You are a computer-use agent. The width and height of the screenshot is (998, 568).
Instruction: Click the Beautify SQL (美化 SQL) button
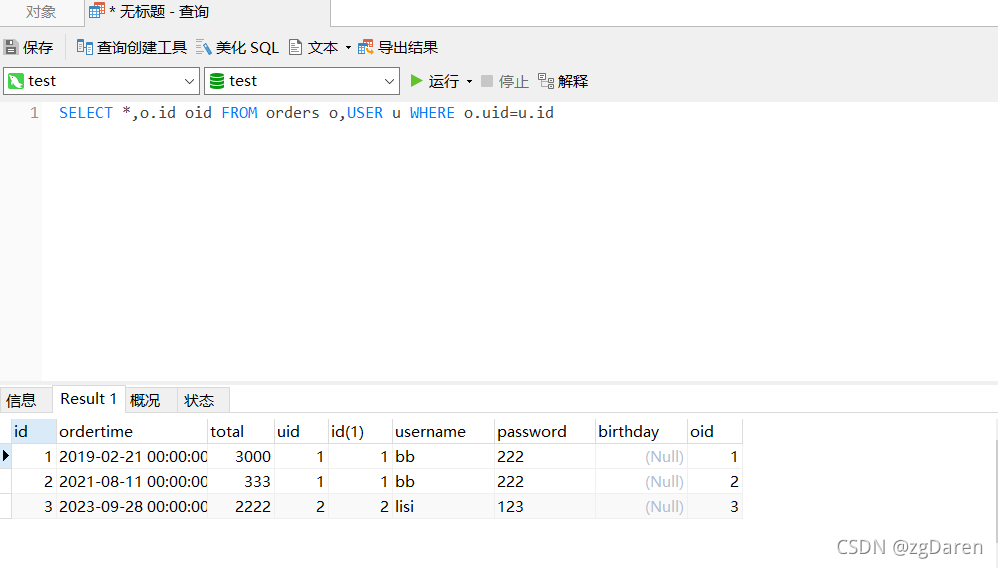(237, 47)
